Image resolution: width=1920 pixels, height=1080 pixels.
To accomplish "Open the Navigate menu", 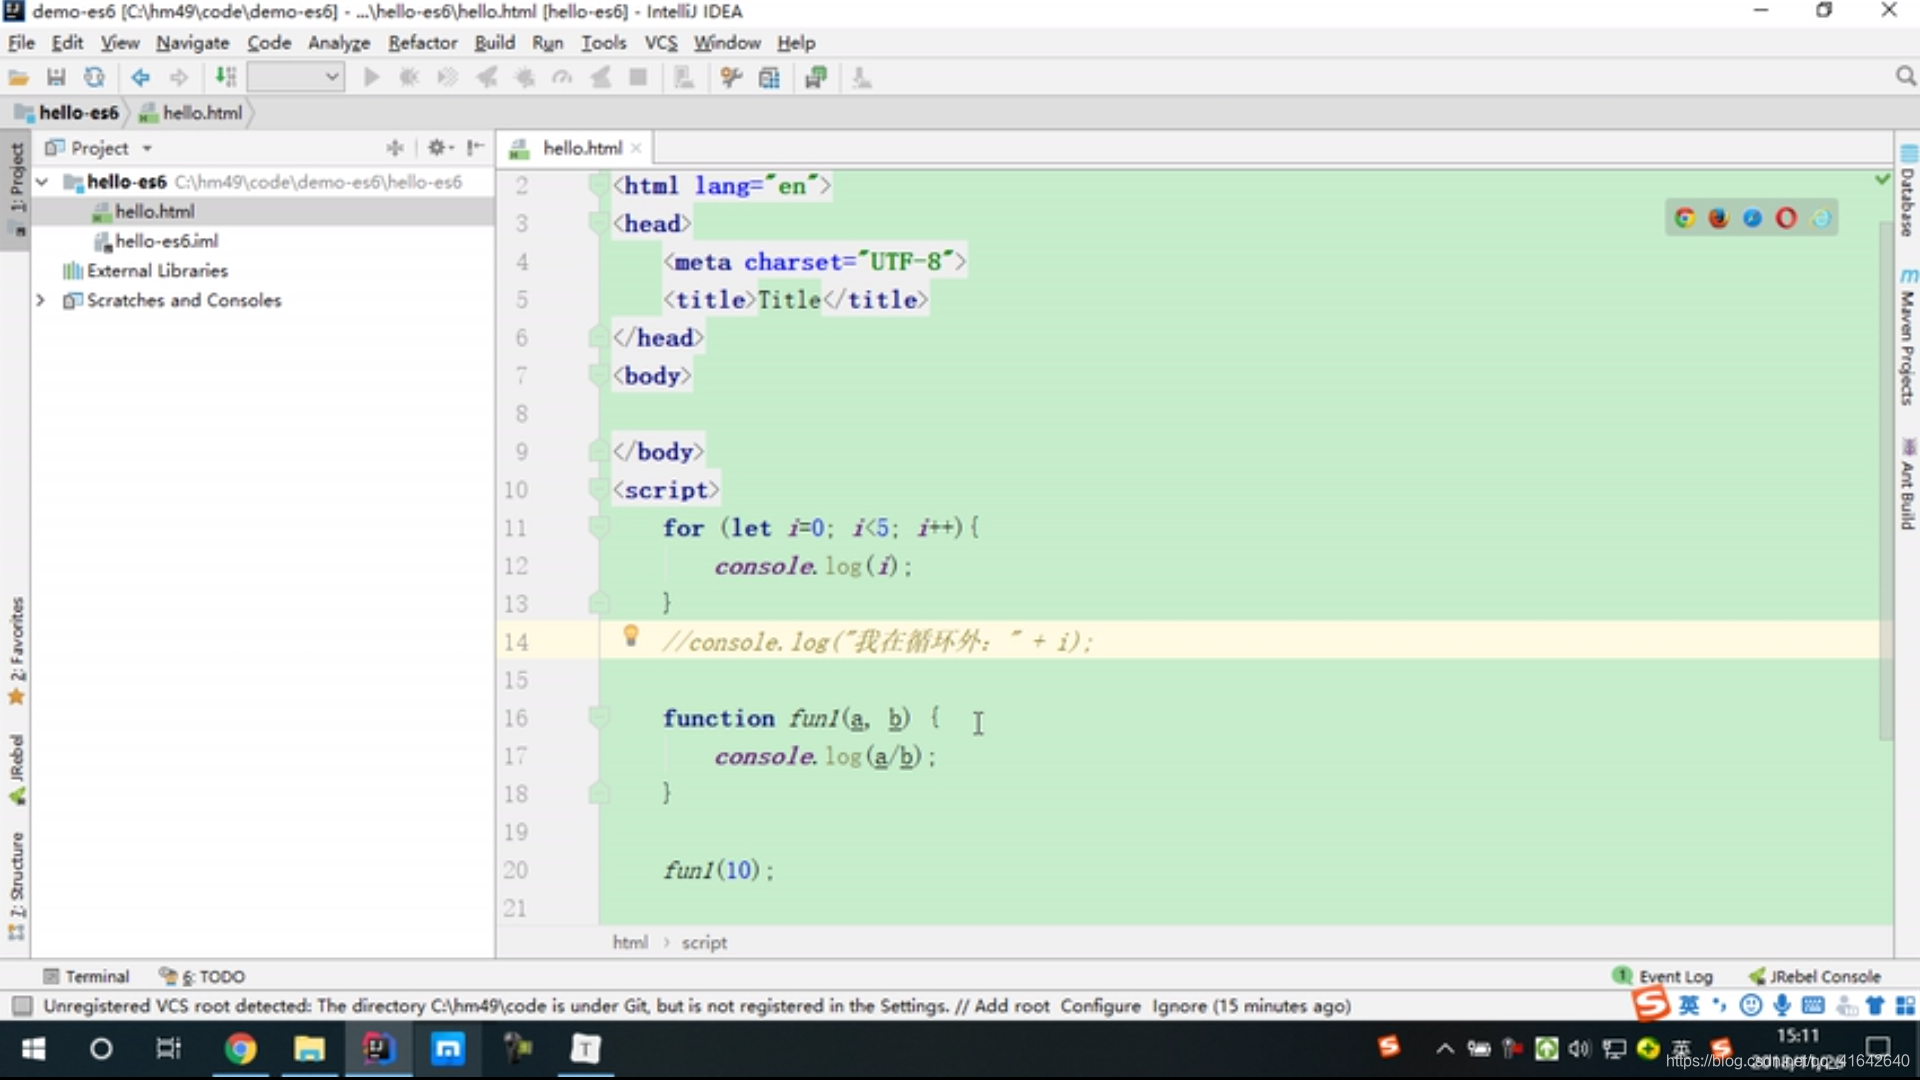I will tap(192, 43).
